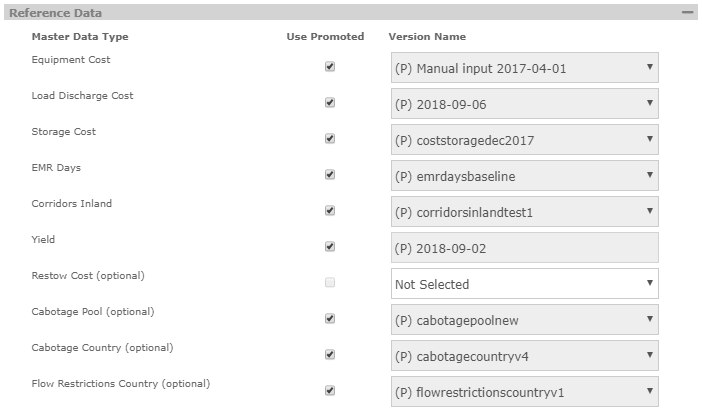Click the Yield version name field
Screen dimensions: 702x420
pos(524,248)
